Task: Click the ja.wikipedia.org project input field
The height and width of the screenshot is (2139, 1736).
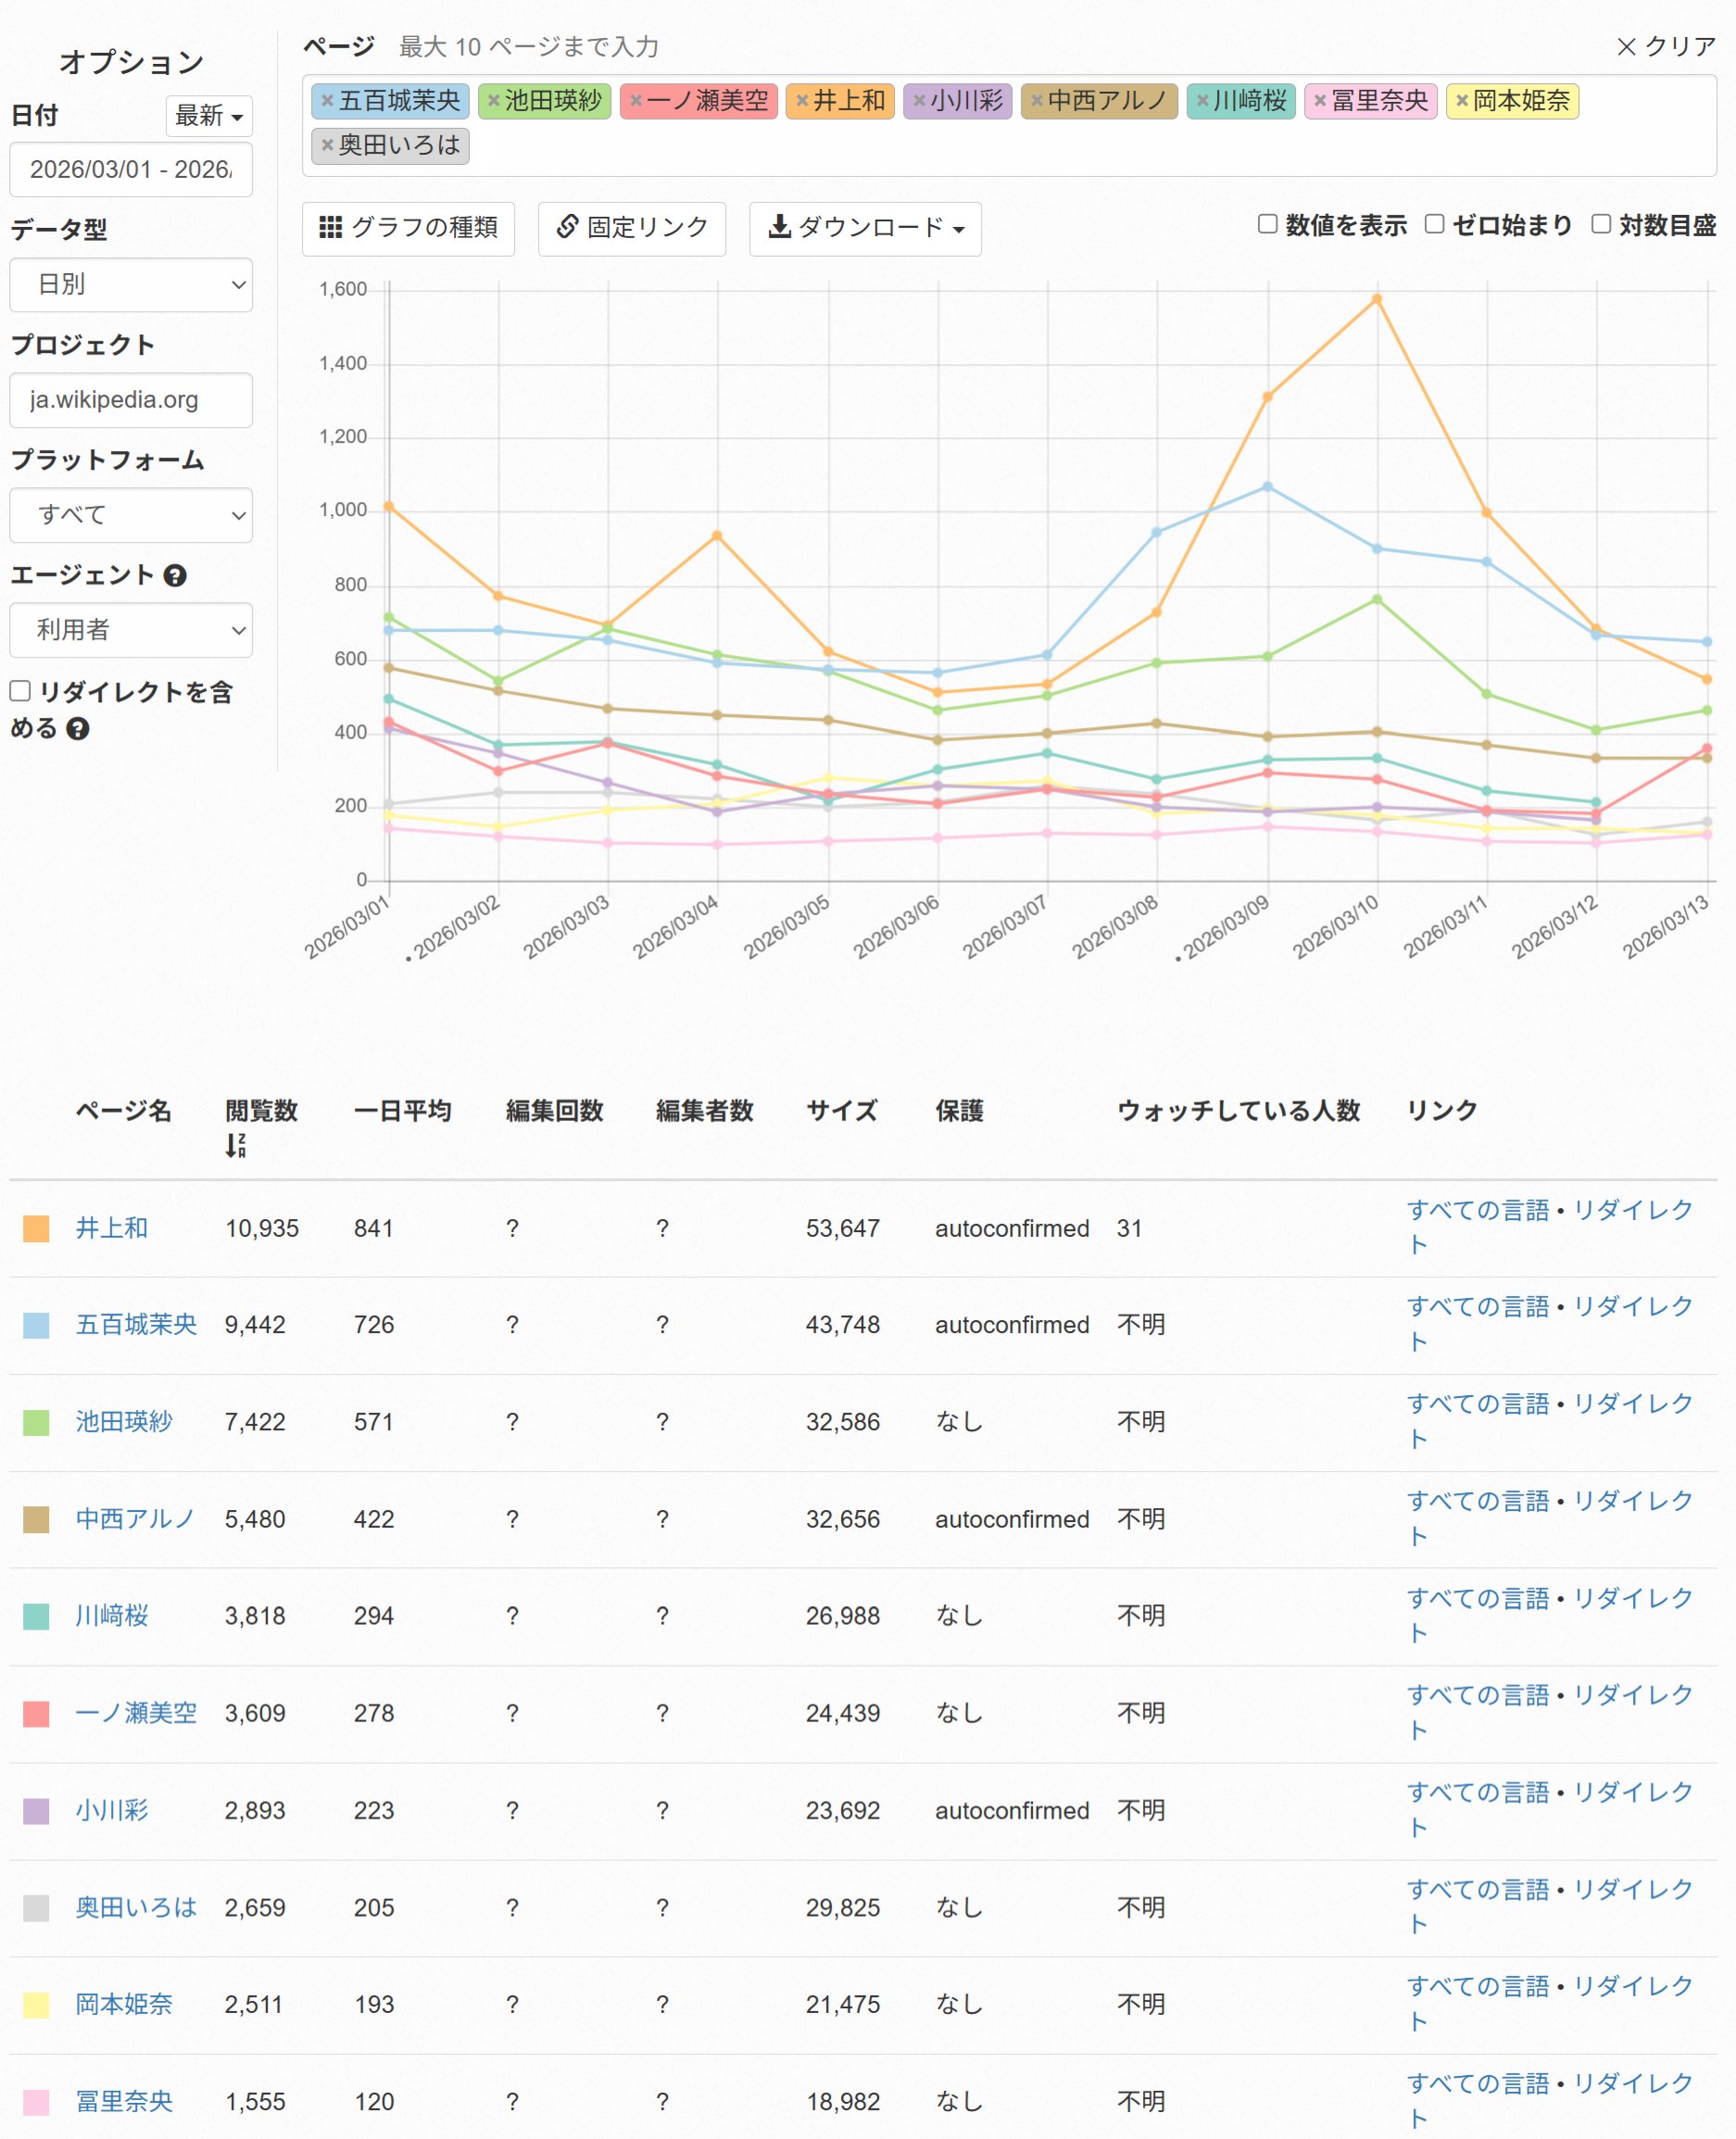Action: (131, 400)
